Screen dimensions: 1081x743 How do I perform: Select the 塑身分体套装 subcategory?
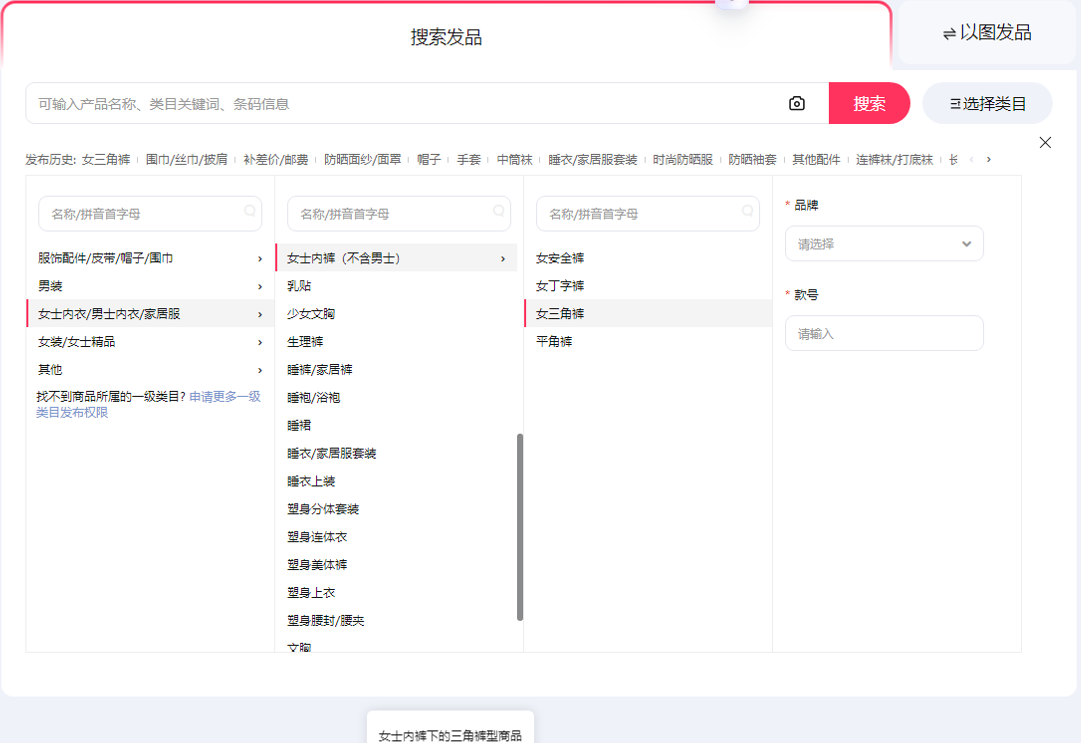point(396,509)
